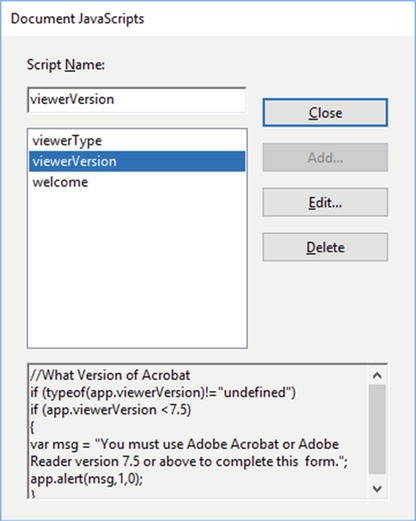This screenshot has width=416, height=521.
Task: Click the Close button
Action: click(325, 113)
